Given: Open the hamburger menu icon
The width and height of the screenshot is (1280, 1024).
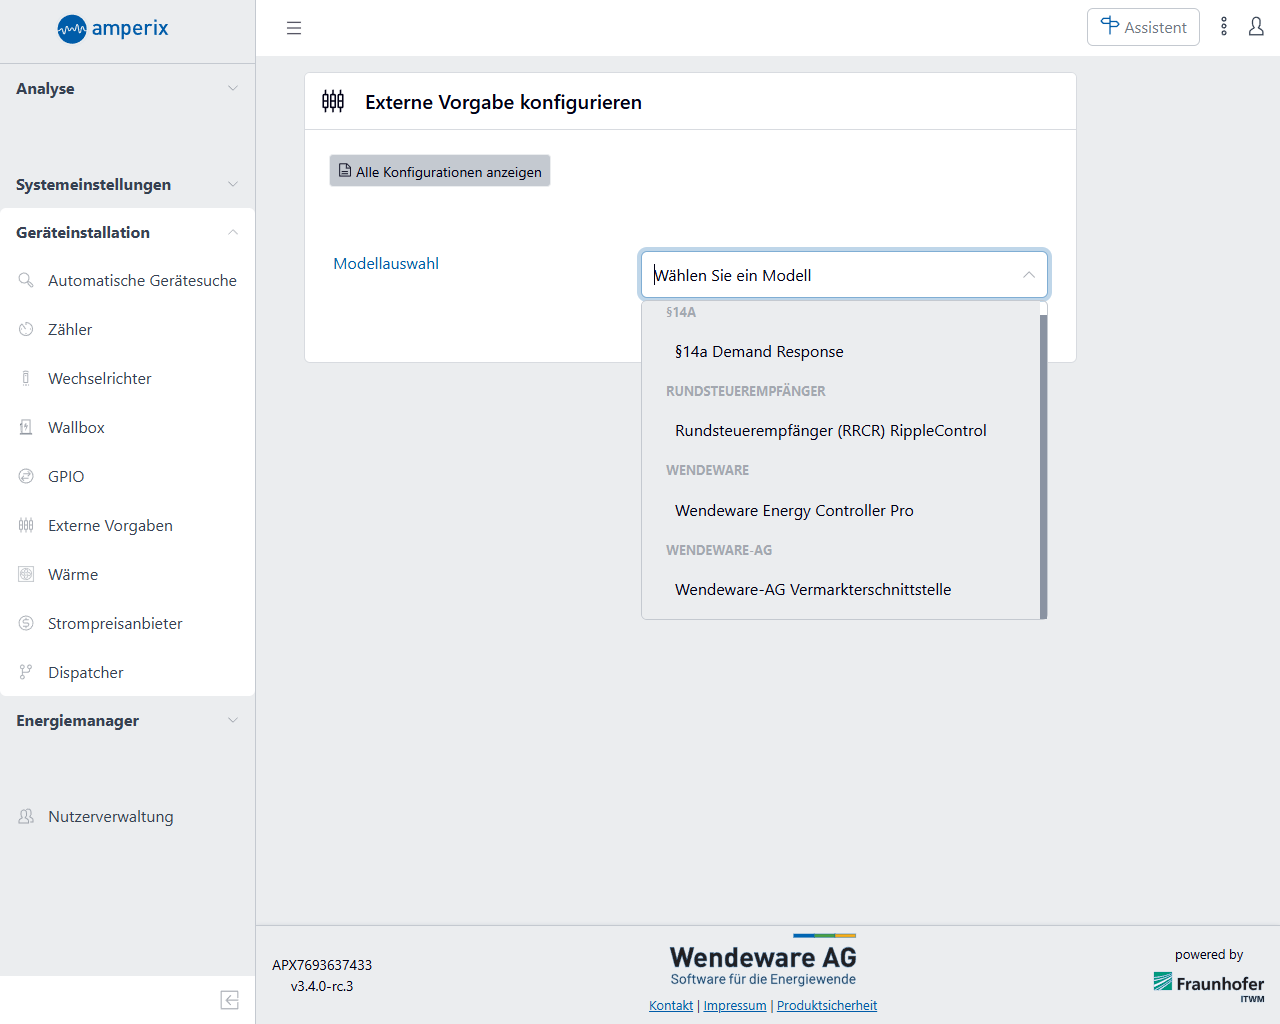Looking at the screenshot, I should pos(294,28).
